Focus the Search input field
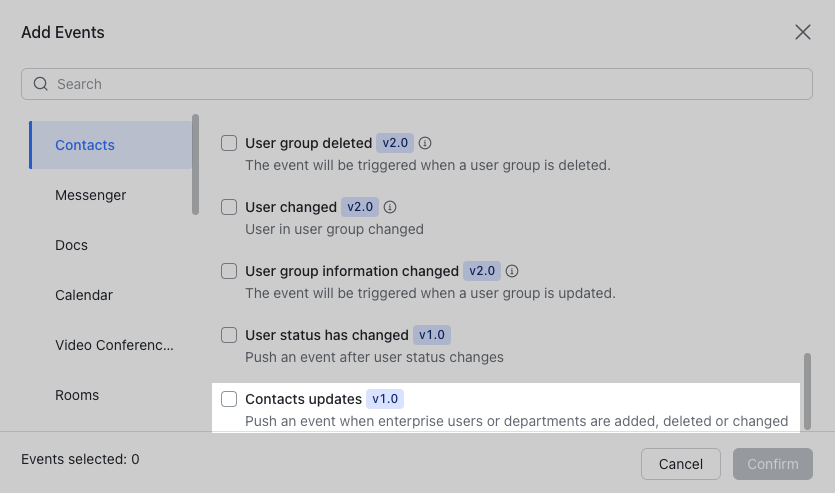 point(417,84)
